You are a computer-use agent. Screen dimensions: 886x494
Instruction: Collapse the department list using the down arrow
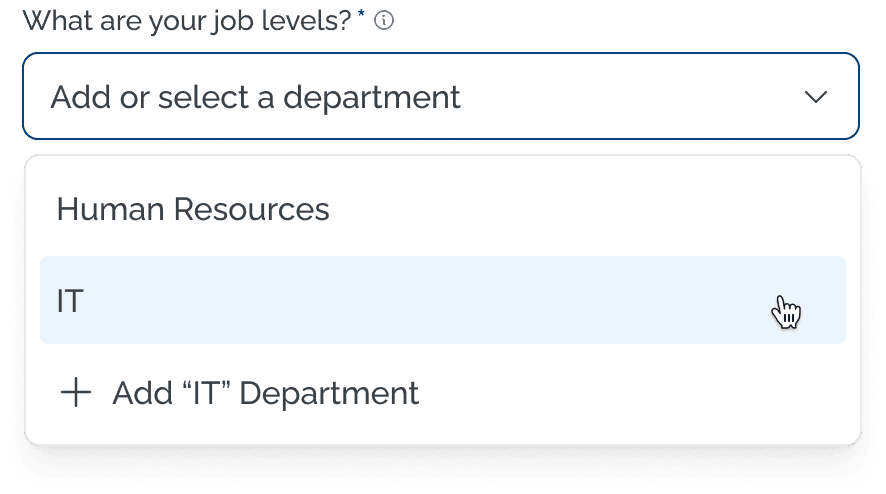point(816,97)
